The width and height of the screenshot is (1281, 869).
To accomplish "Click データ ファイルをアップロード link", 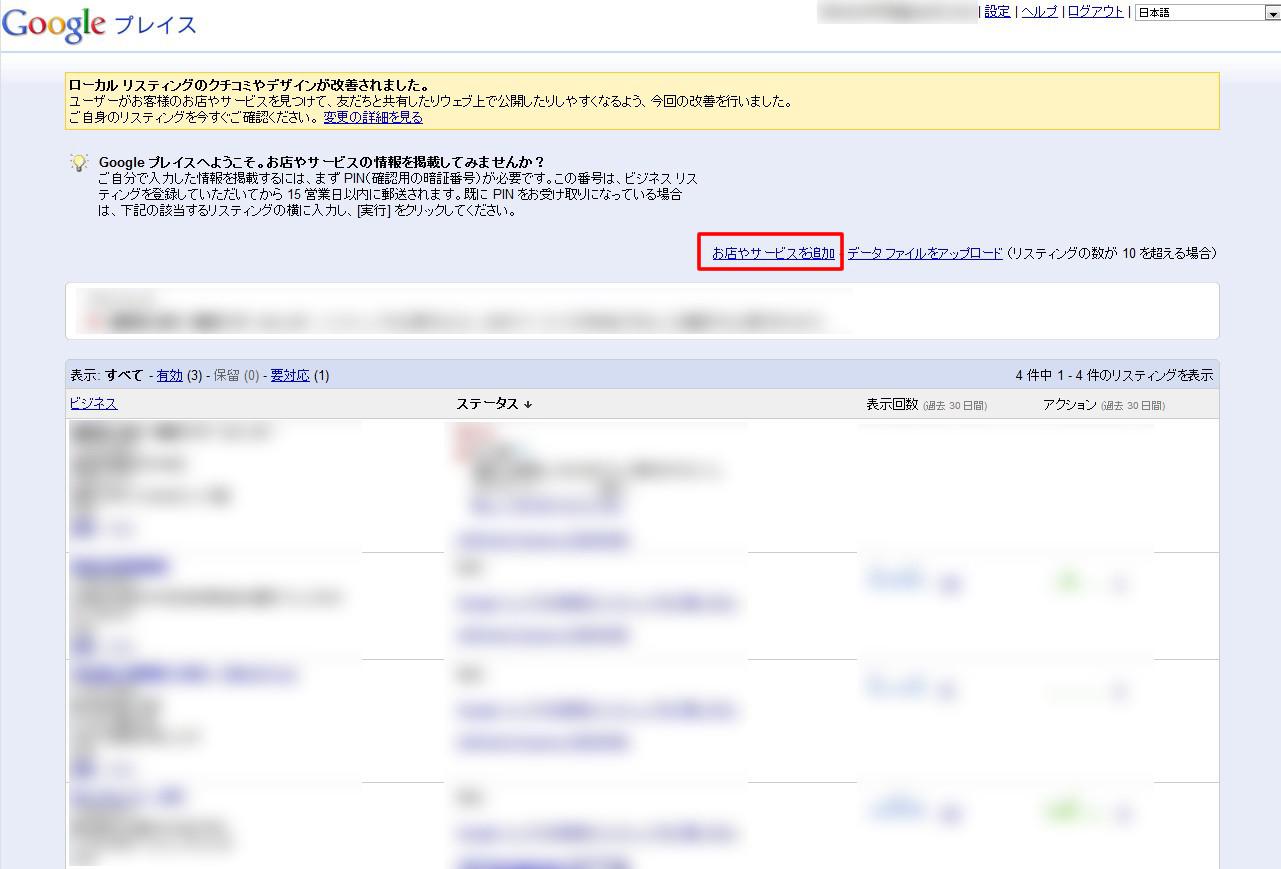I will pos(925,253).
